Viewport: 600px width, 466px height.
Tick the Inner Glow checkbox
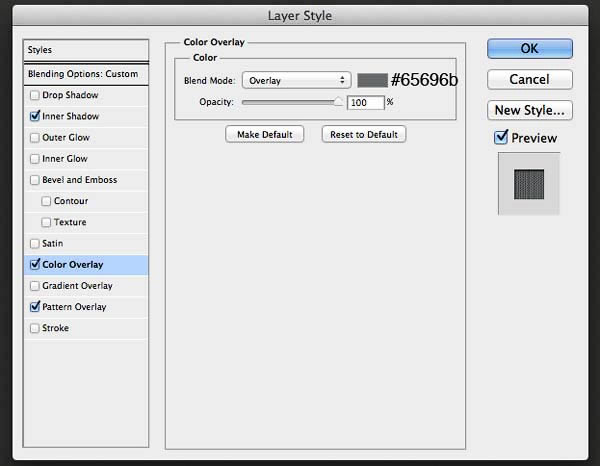coord(34,158)
